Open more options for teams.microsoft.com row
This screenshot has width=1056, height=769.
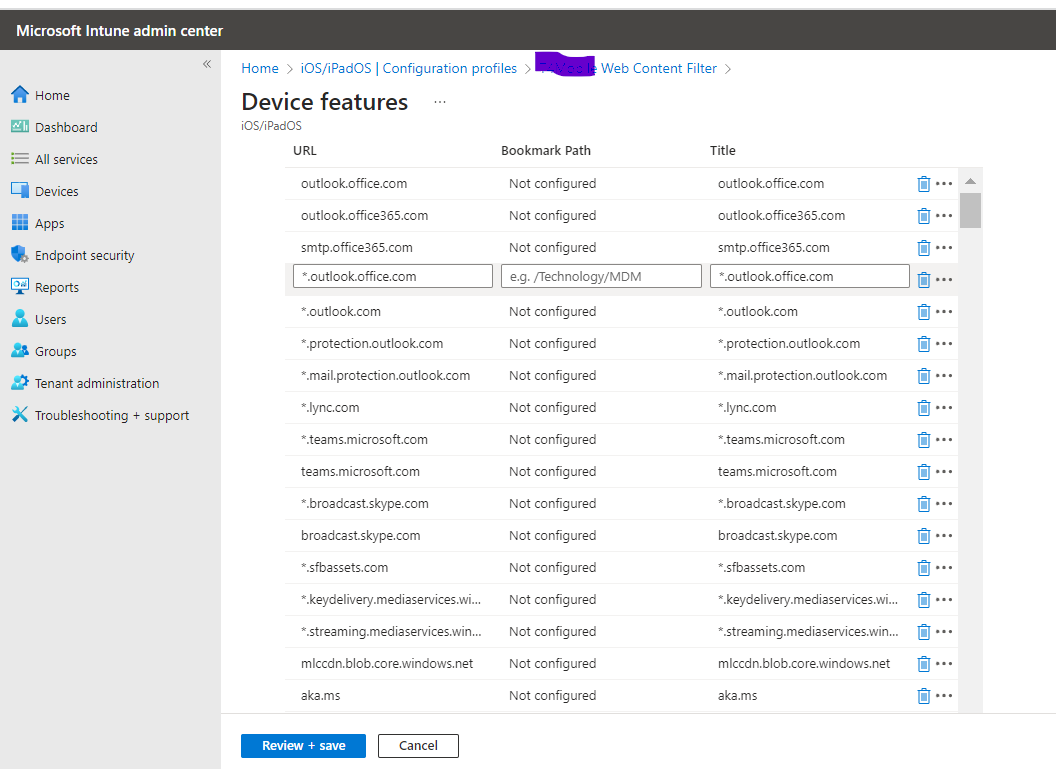(944, 471)
